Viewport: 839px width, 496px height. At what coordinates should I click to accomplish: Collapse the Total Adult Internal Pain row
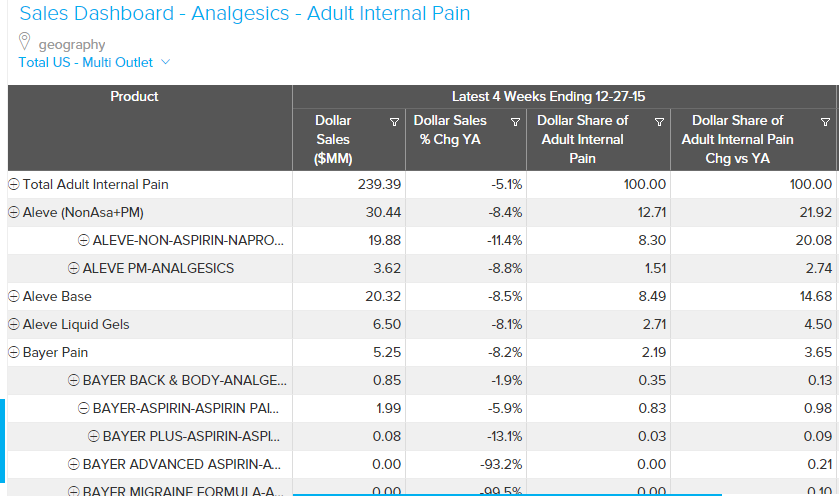tap(14, 185)
